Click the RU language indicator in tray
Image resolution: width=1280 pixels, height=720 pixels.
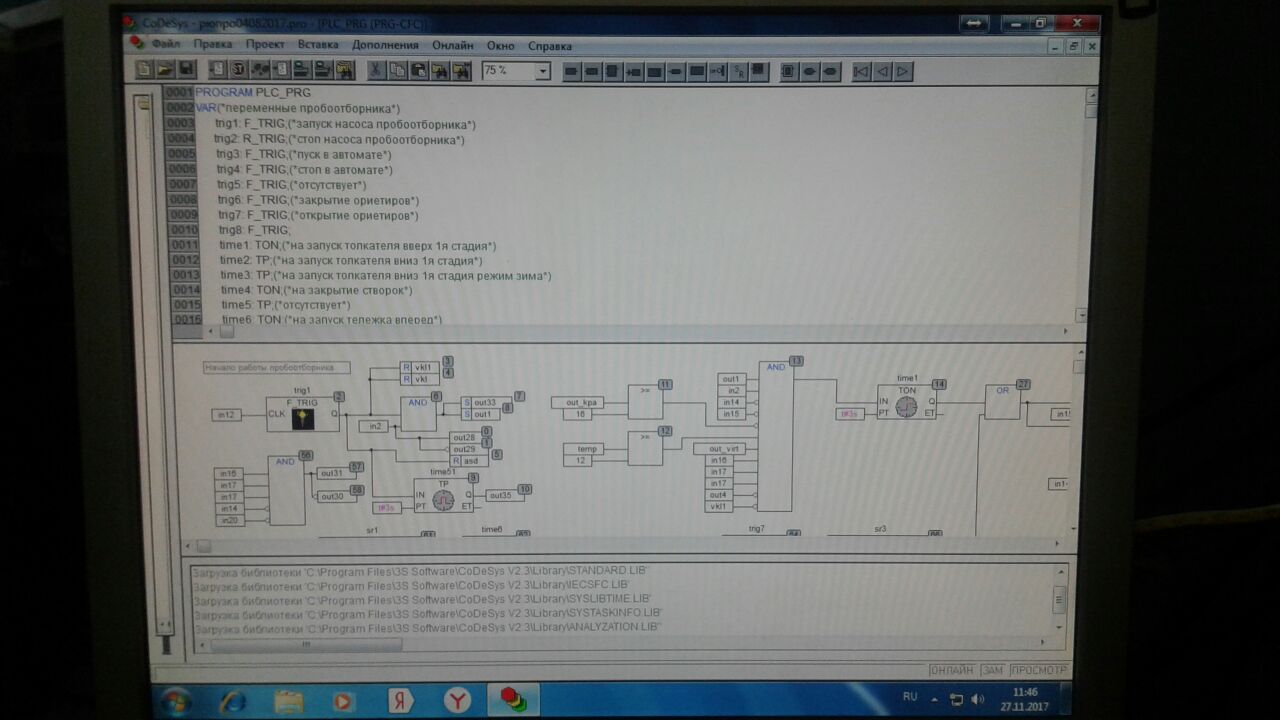[x=910, y=696]
